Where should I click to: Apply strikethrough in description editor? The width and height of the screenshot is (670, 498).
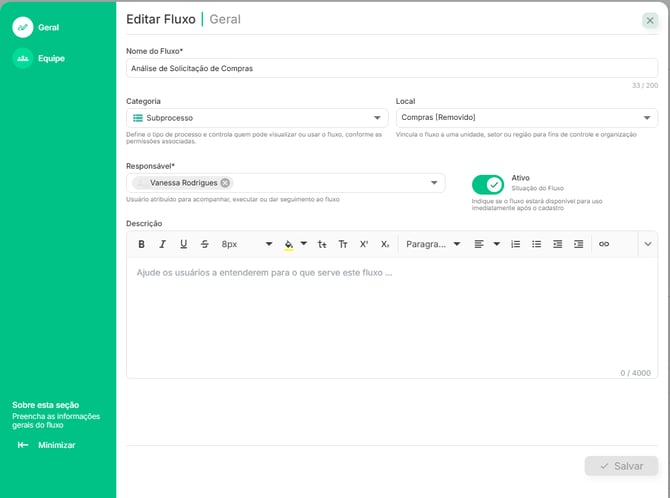coord(205,244)
